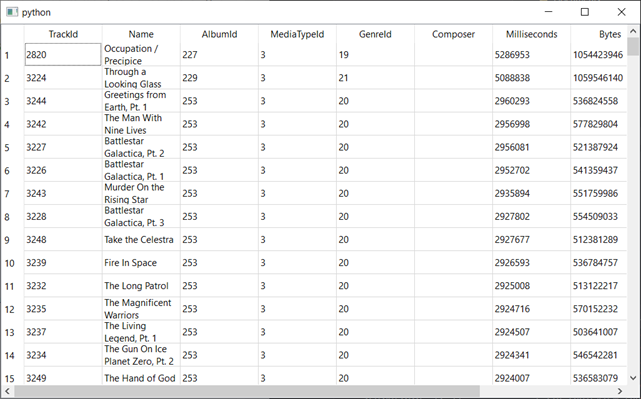Click cell 'Through a Looking Glass'
Viewport: 641px width, 399px height.
tap(141, 78)
